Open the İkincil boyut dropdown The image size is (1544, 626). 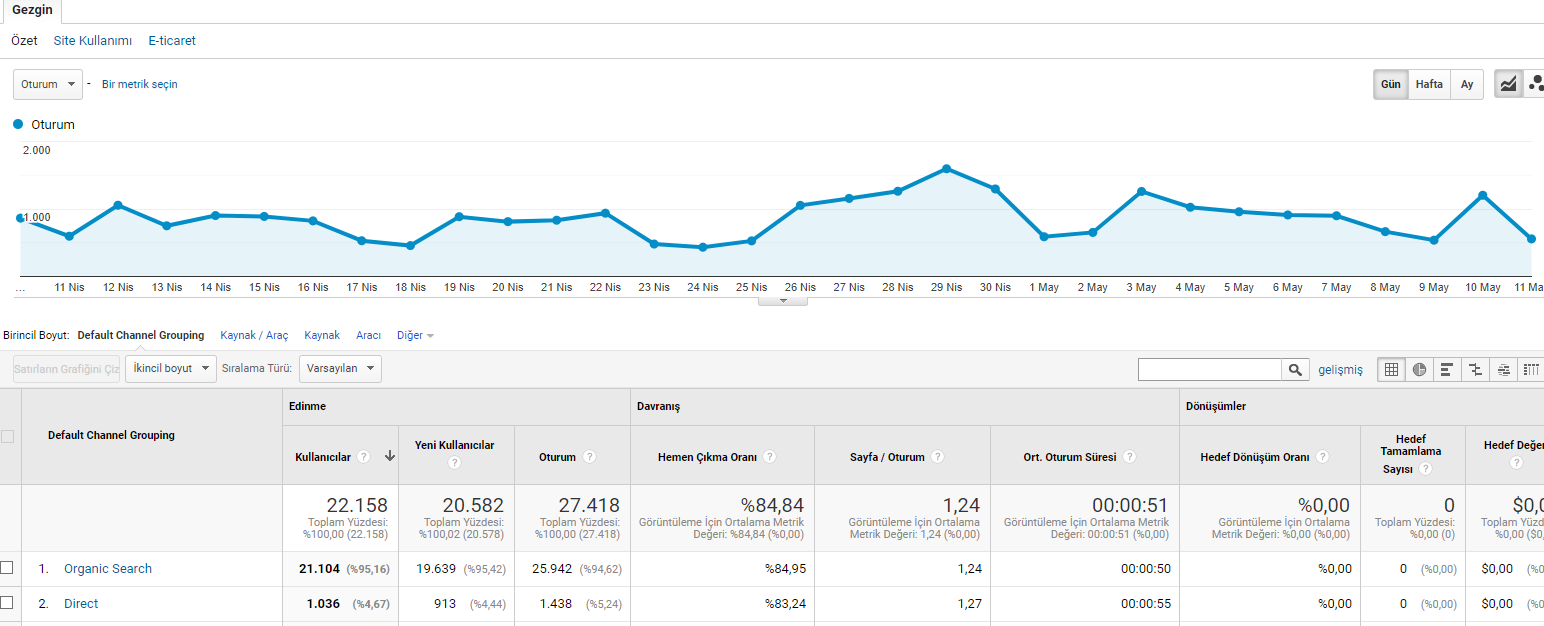point(171,368)
